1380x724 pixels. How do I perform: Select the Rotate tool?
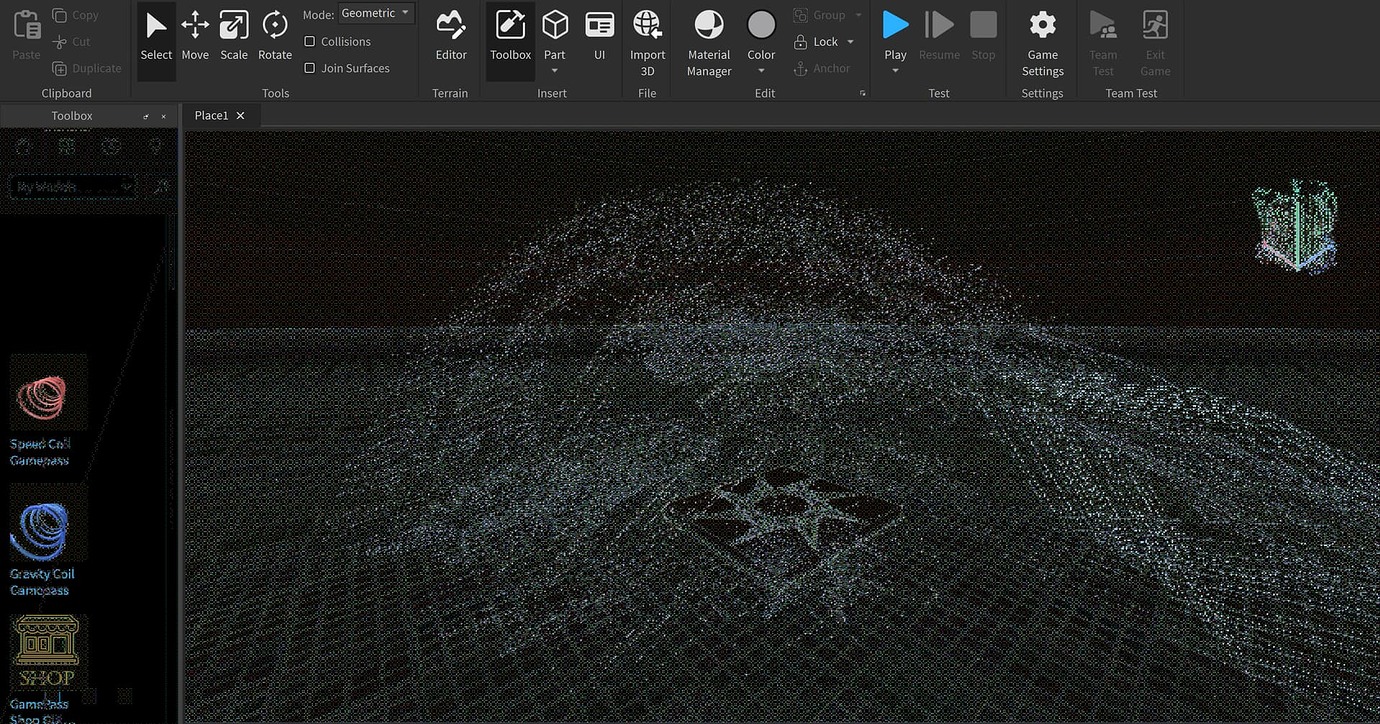[274, 35]
